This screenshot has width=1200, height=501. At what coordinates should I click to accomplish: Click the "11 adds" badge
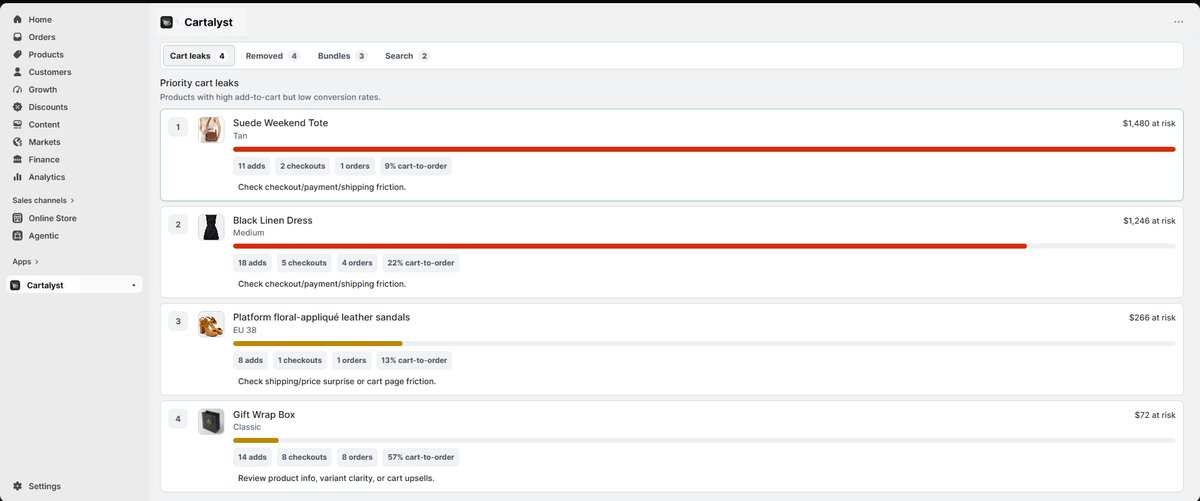(x=252, y=166)
